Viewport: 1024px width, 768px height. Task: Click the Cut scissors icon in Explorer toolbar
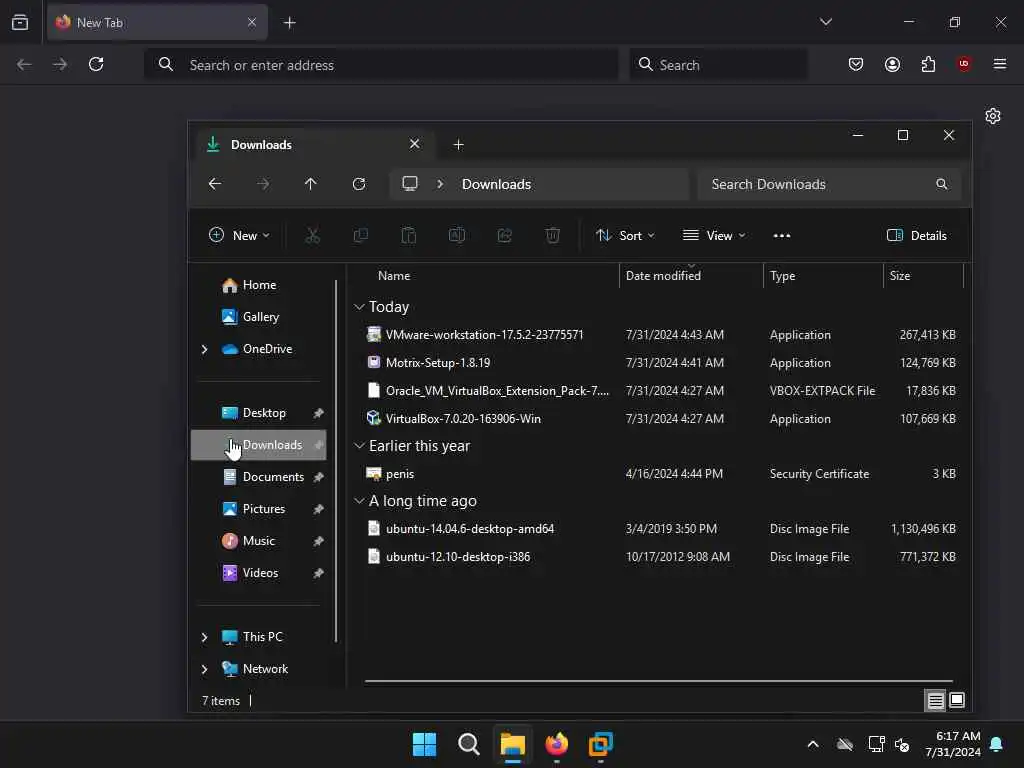[313, 236]
